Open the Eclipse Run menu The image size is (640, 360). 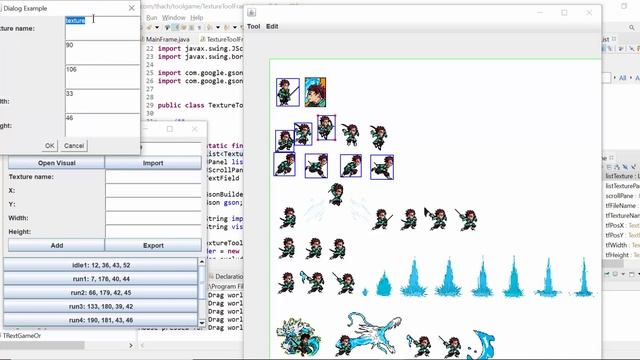tap(151, 18)
